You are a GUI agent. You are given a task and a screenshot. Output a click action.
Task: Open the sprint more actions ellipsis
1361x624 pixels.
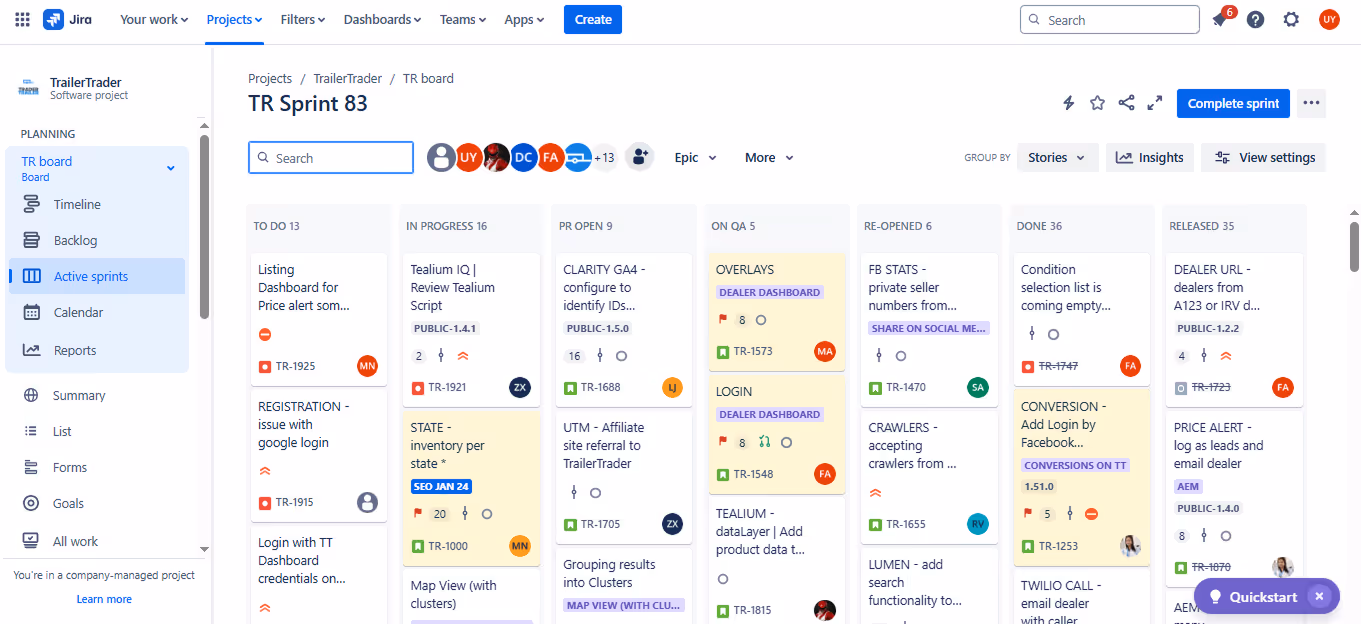[x=1312, y=103]
